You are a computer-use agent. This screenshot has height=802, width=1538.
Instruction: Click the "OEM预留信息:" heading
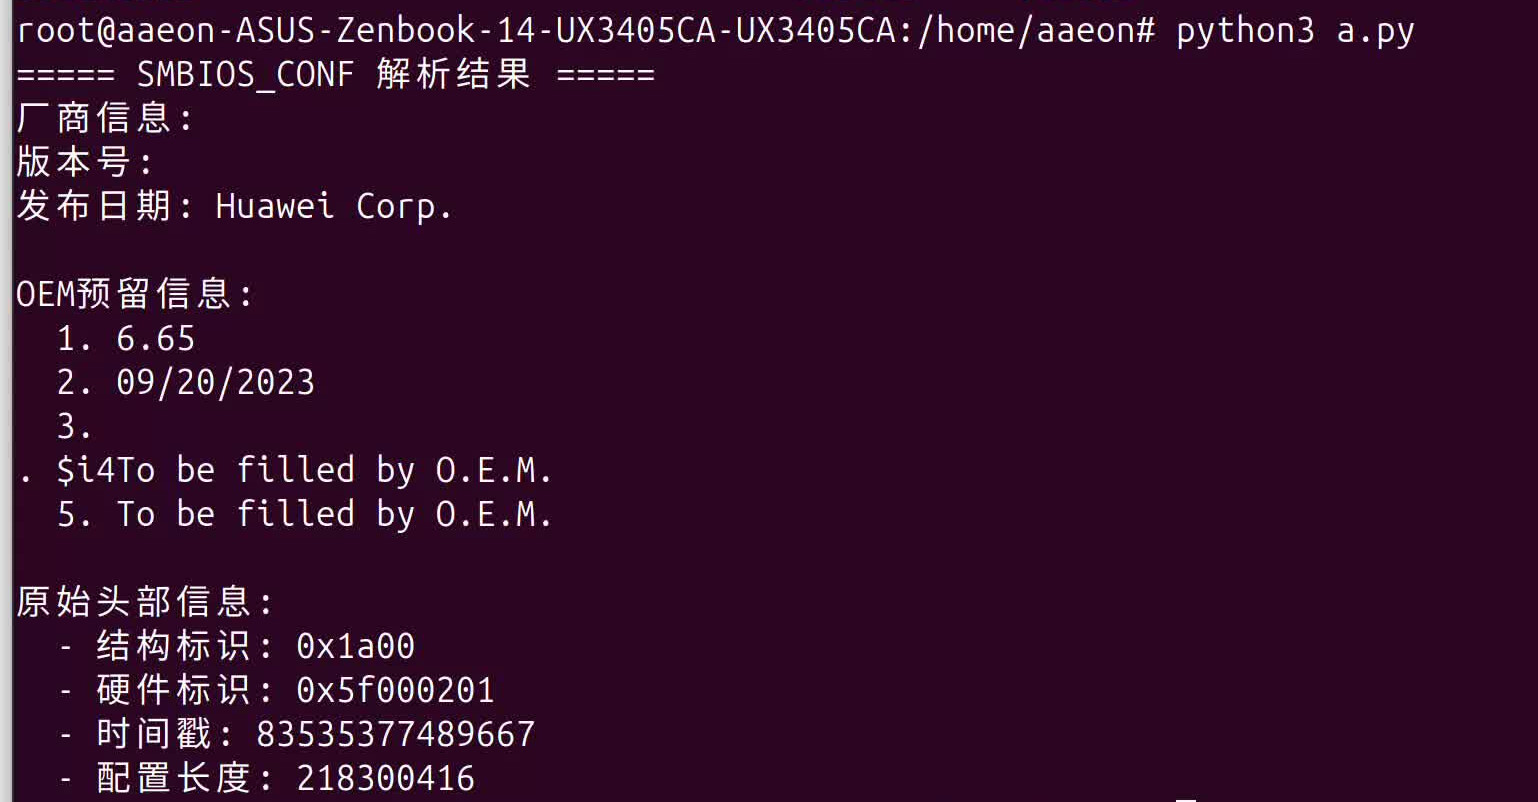pos(135,294)
